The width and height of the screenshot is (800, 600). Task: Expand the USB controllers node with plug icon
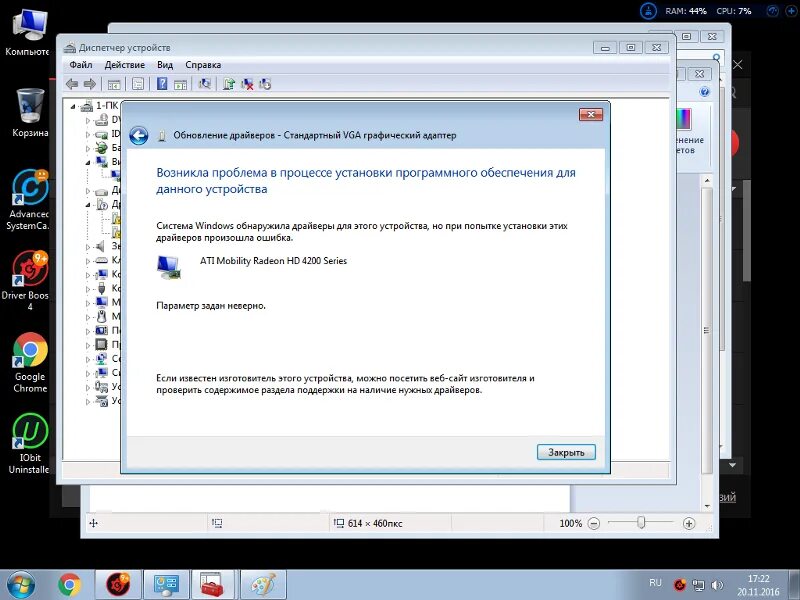point(87,289)
